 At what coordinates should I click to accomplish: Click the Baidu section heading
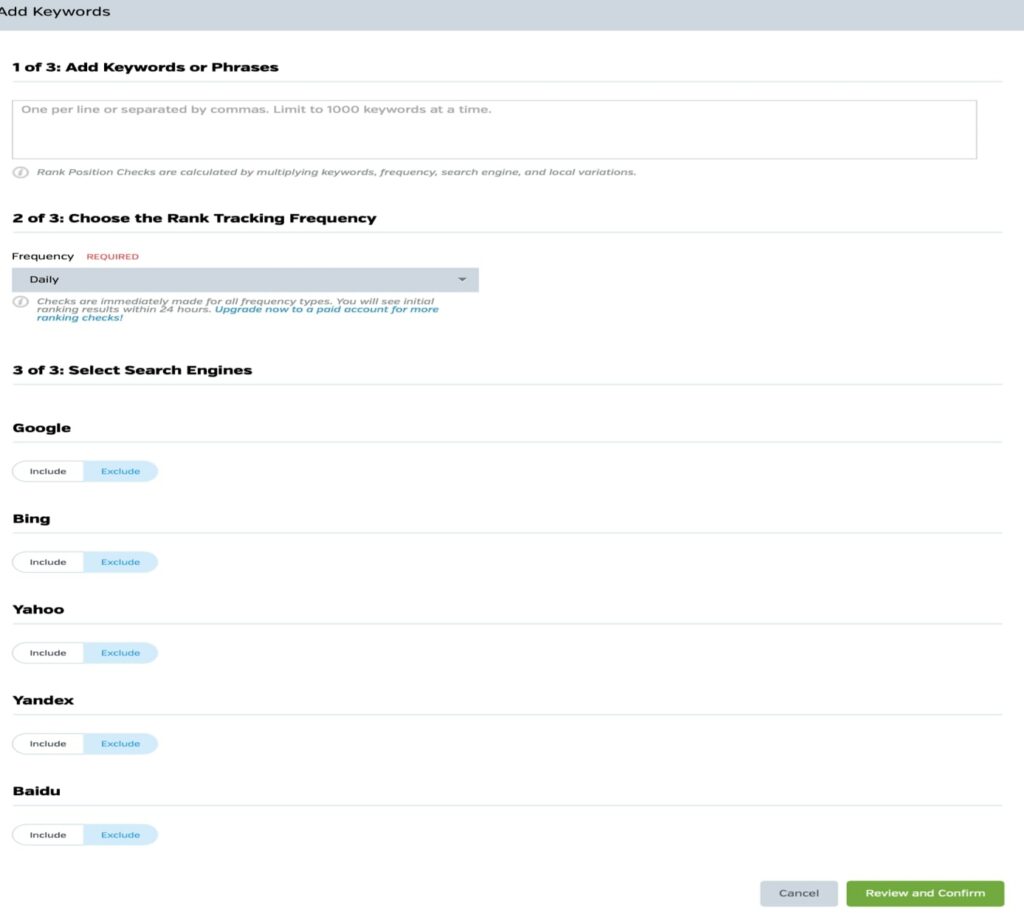tap(37, 791)
